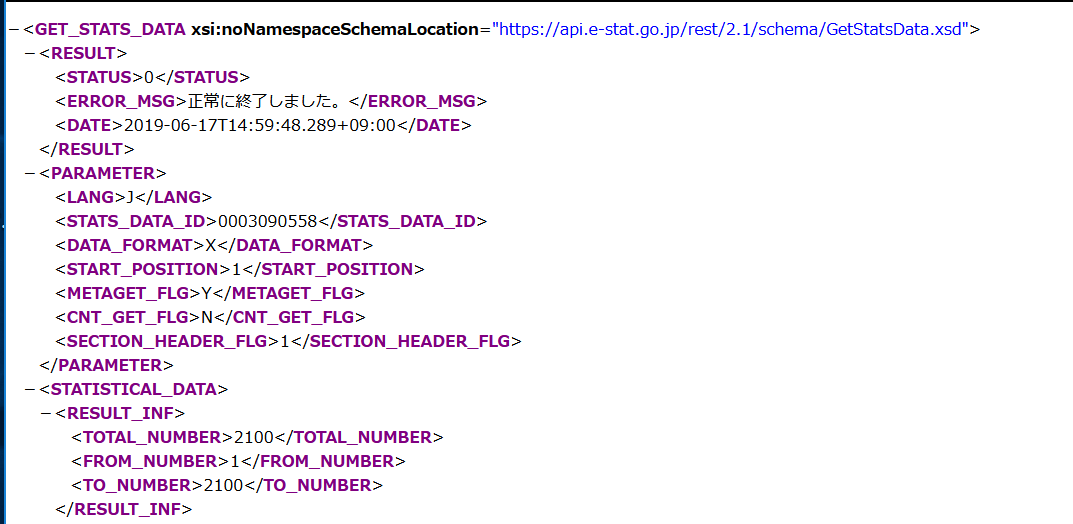Collapse the RESULT_INF node
Viewport: 1073px width, 524px height.
pyautogui.click(x=44, y=413)
